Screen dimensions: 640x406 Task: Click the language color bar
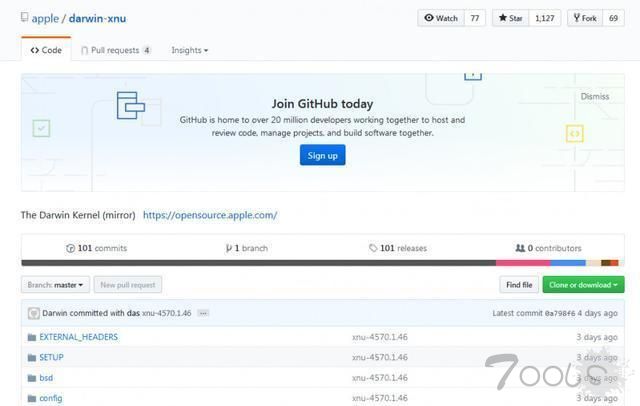[322, 263]
